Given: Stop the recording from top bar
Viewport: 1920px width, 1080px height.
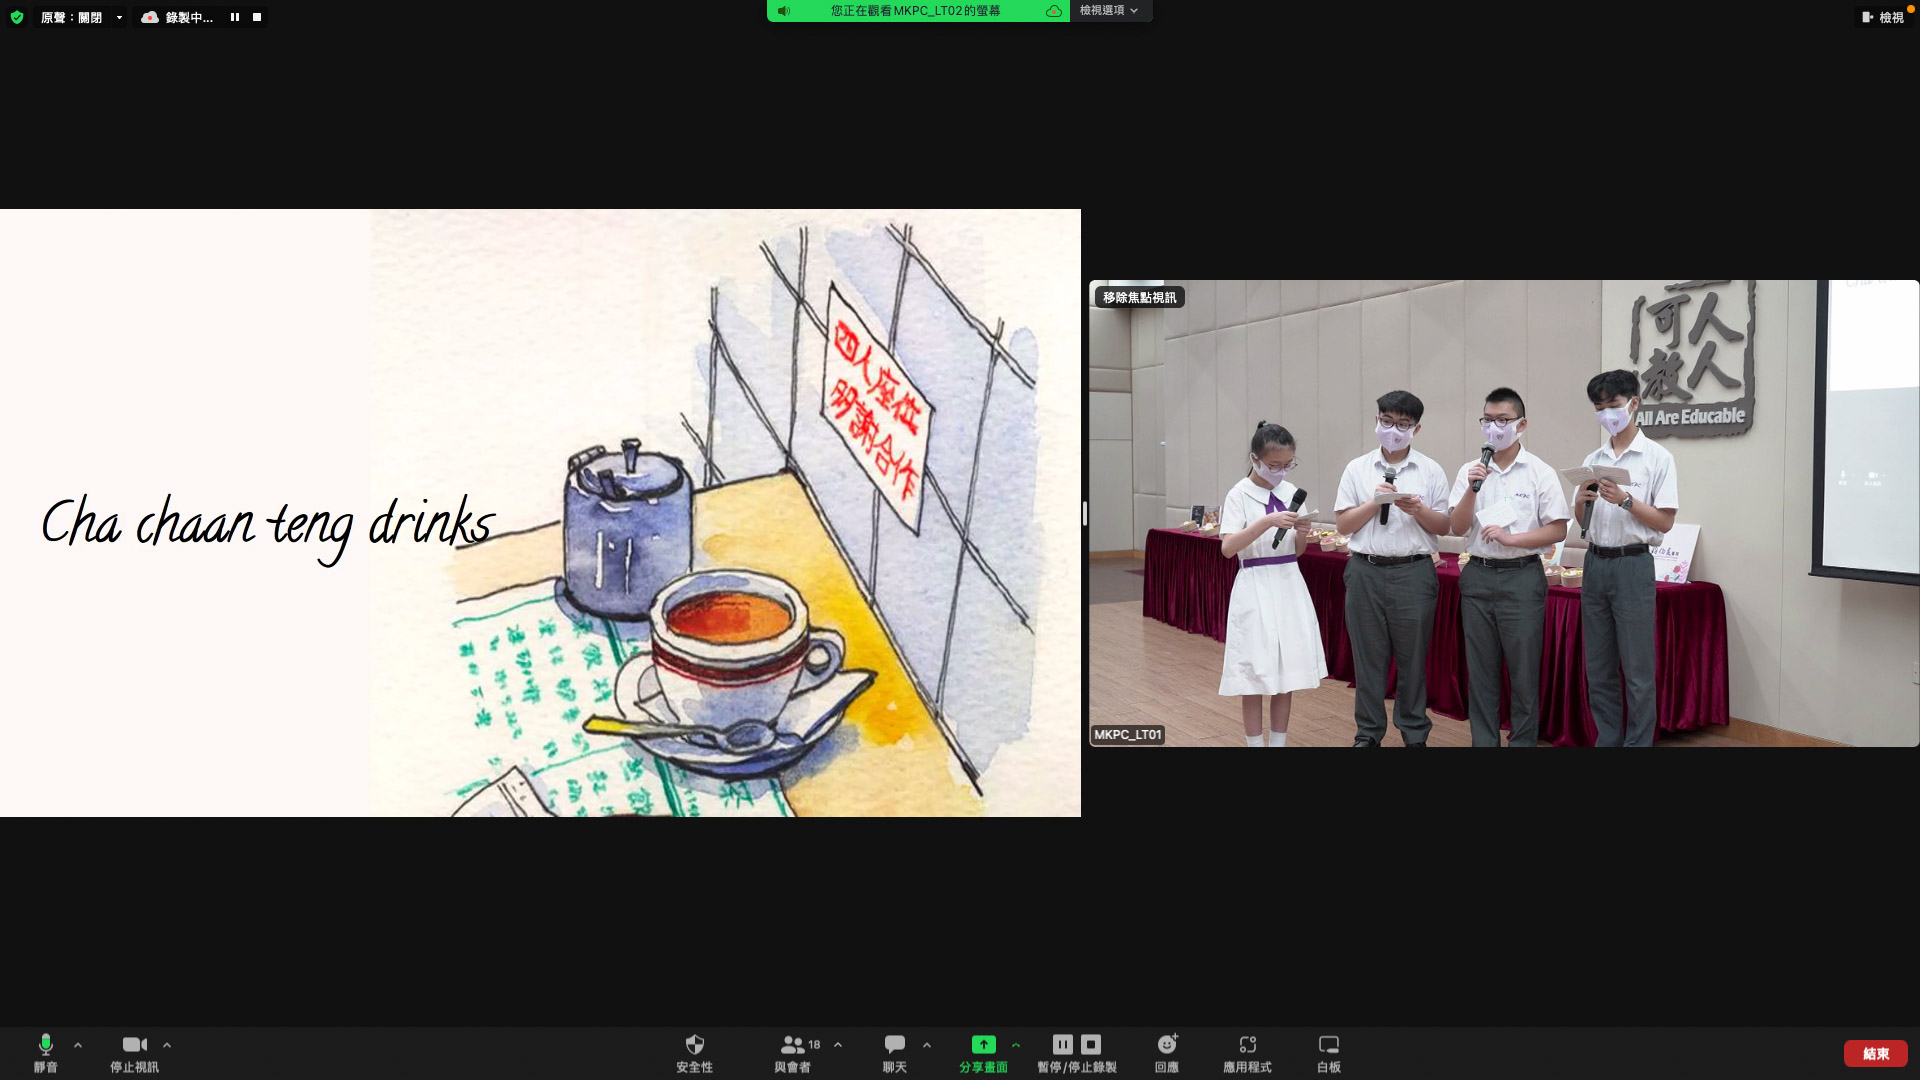Looking at the screenshot, I should point(257,17).
